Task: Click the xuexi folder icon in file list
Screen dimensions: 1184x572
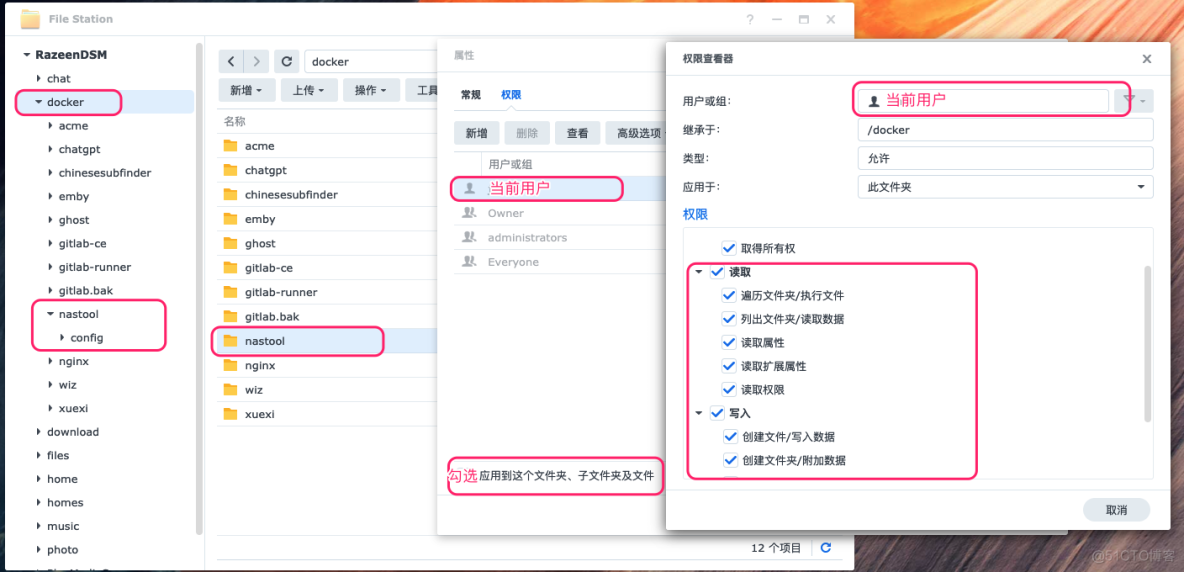Action: [230, 414]
